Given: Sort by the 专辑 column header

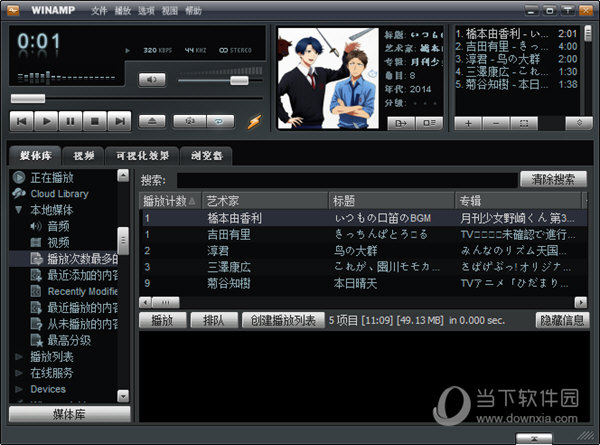Looking at the screenshot, I should click(518, 200).
